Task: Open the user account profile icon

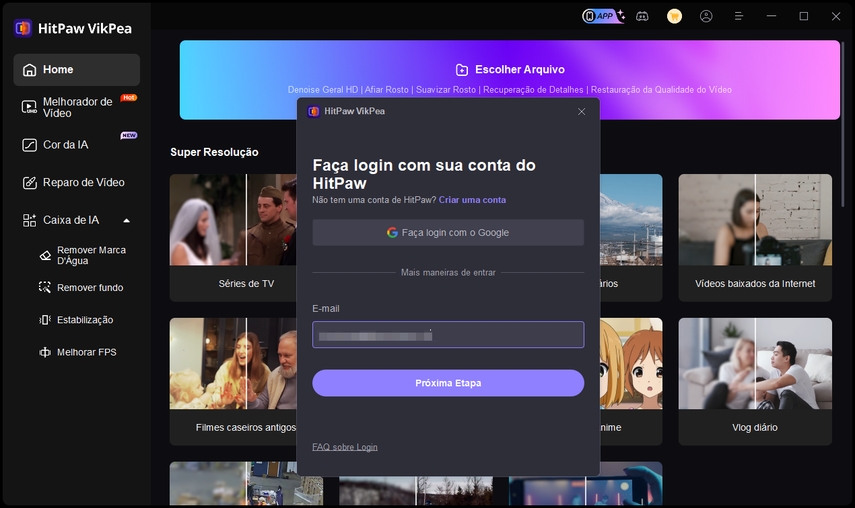Action: coord(707,16)
